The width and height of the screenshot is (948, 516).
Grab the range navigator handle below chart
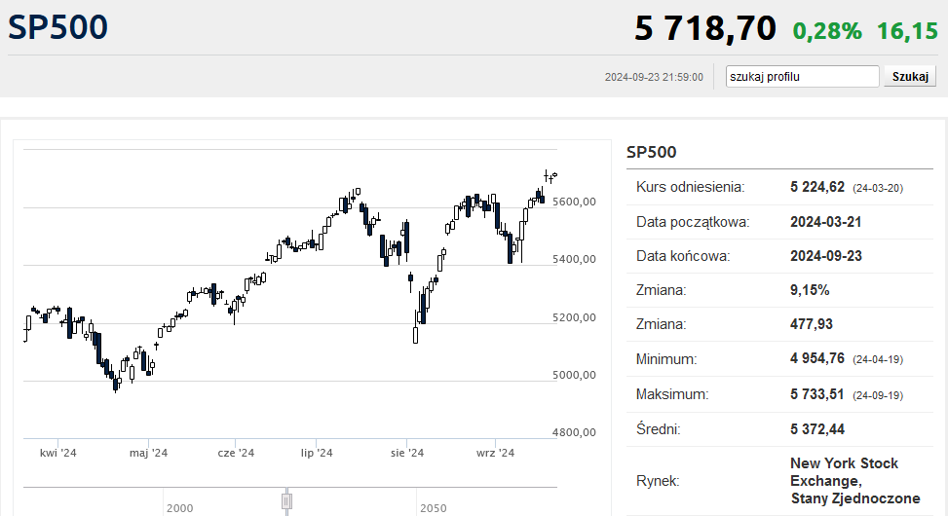(287, 501)
